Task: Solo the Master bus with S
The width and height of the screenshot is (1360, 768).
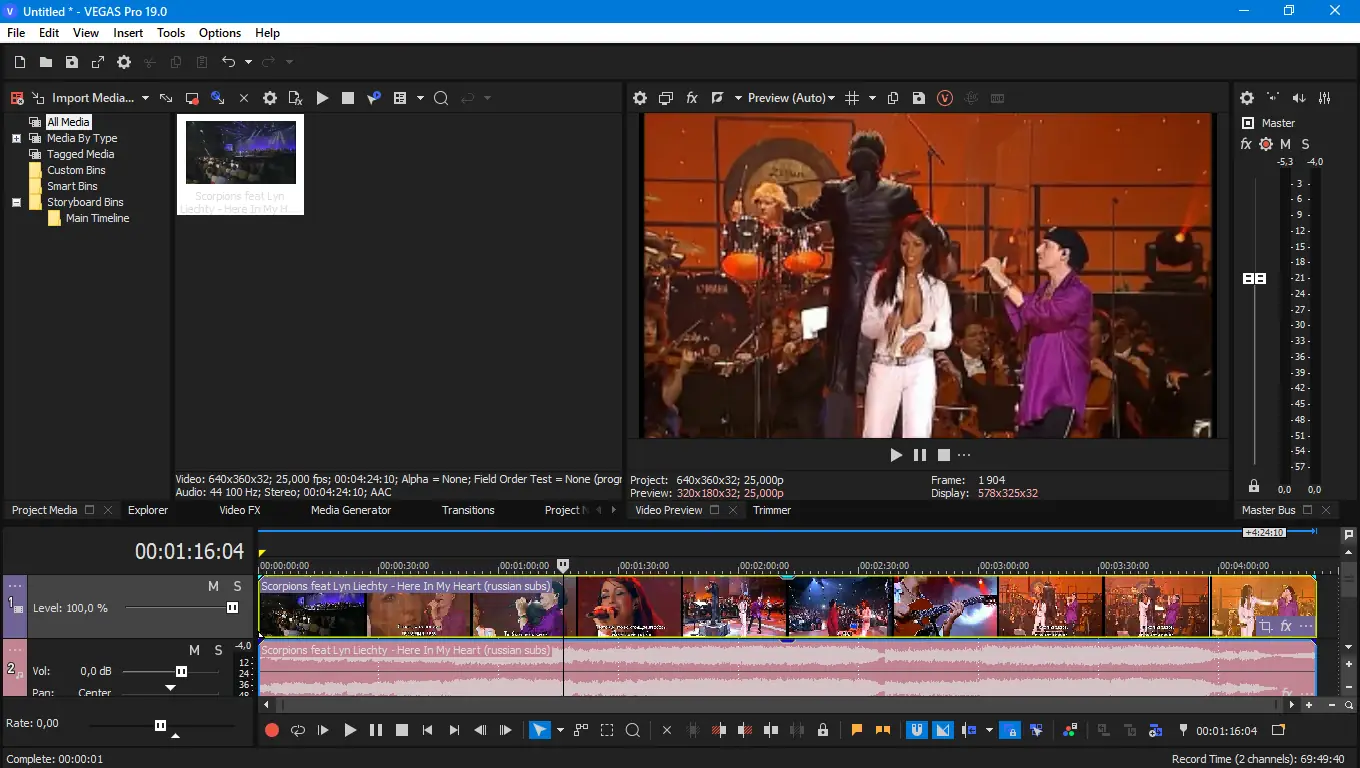Action: click(1306, 144)
